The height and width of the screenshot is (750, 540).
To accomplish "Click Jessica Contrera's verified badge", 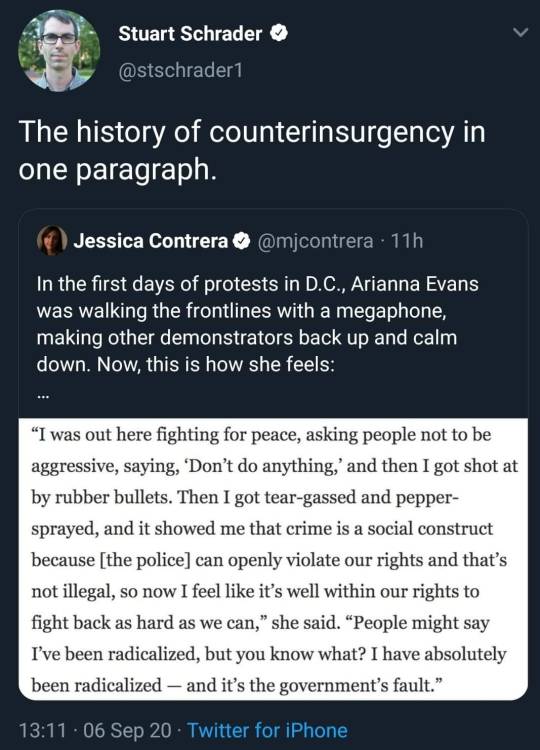I will (242, 241).
